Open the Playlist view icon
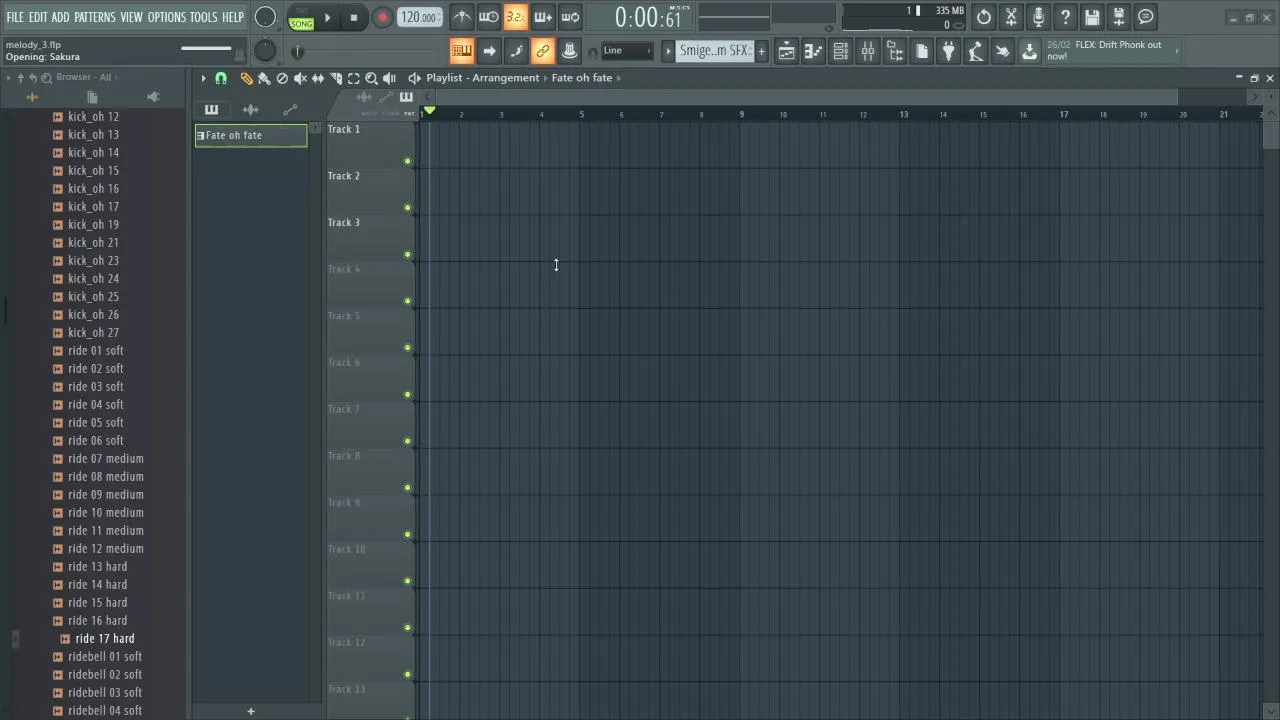 [787, 51]
